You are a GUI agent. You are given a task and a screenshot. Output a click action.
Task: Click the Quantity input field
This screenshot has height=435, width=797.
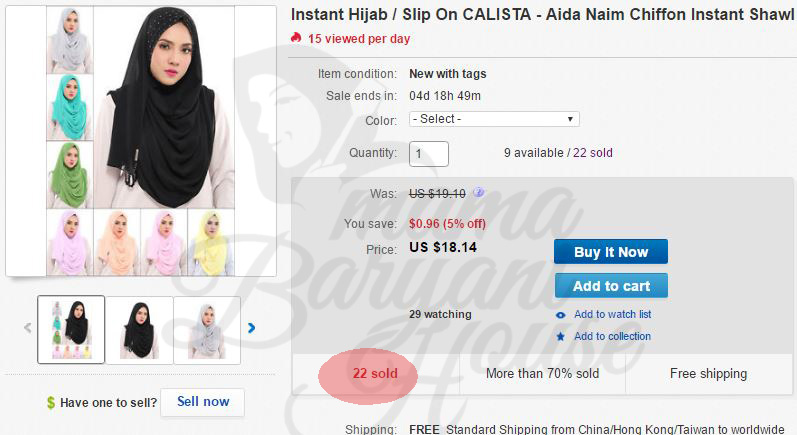coord(429,154)
